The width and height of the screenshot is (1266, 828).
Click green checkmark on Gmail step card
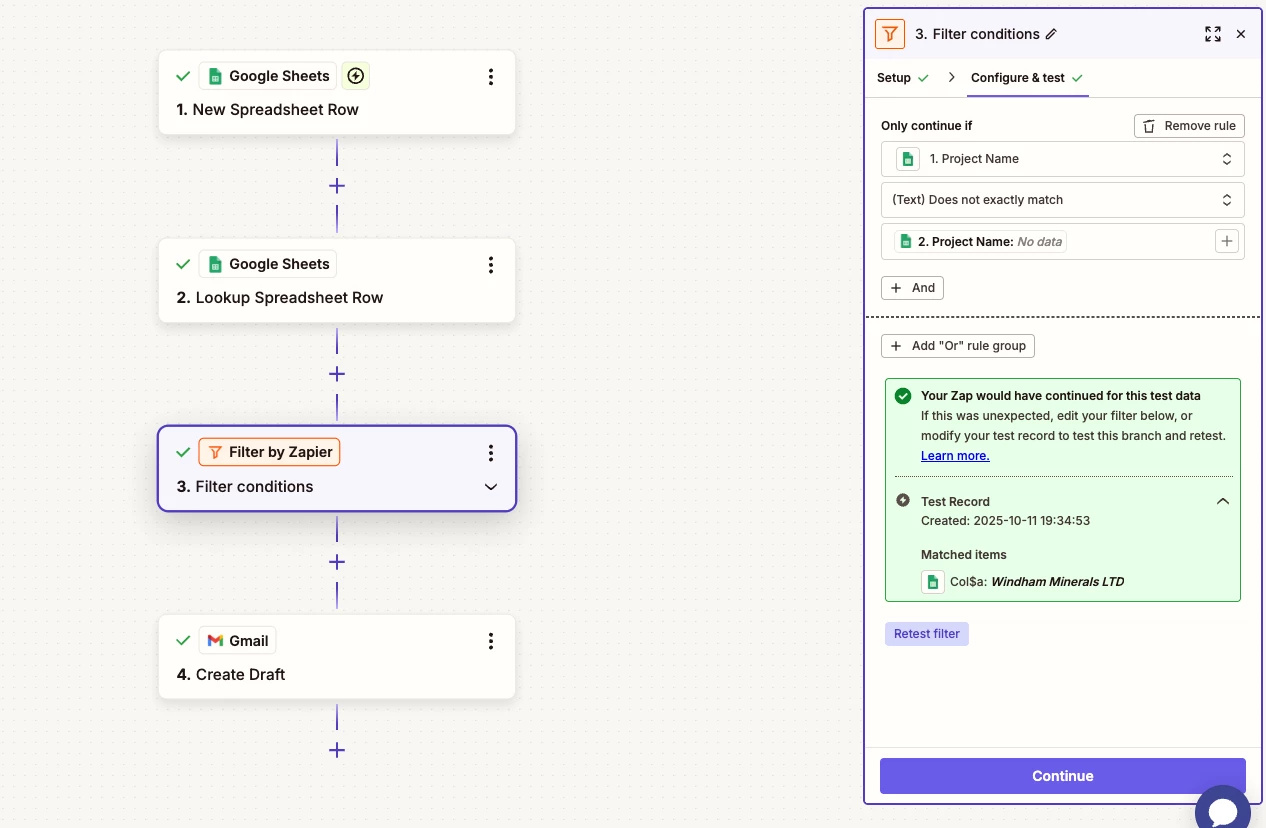tap(183, 641)
